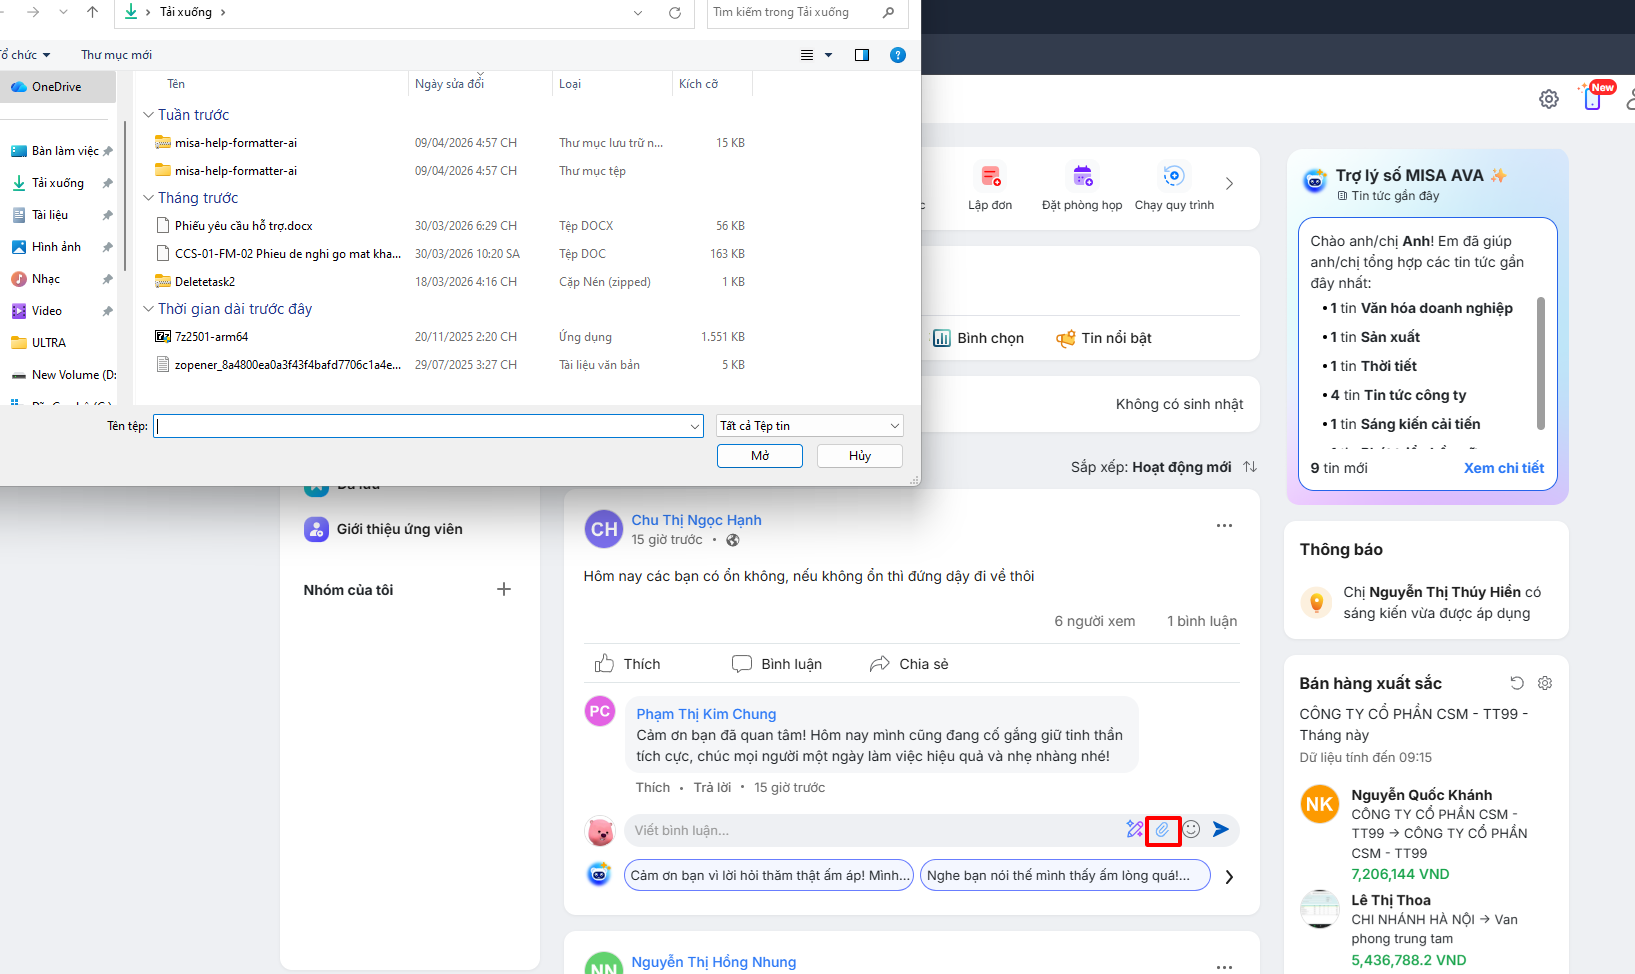Click the Hủy button in file dialog
This screenshot has width=1635, height=974.
pos(859,456)
